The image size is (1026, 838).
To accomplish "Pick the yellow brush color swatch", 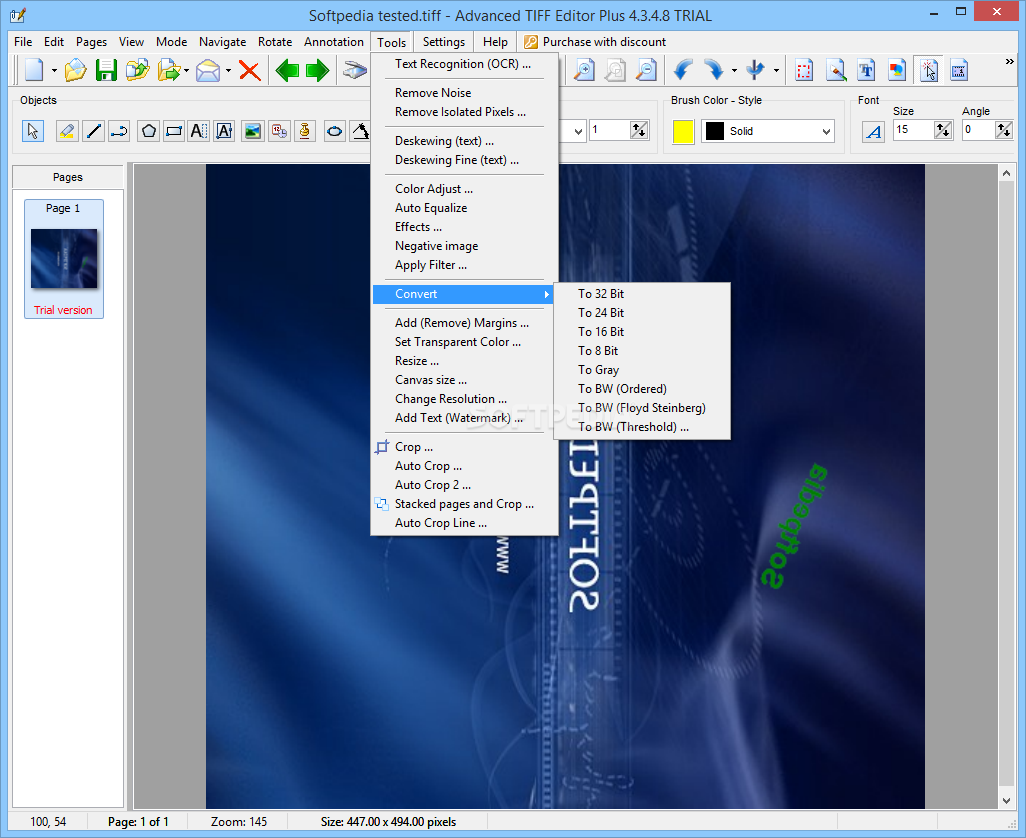I will pyautogui.click(x=683, y=131).
